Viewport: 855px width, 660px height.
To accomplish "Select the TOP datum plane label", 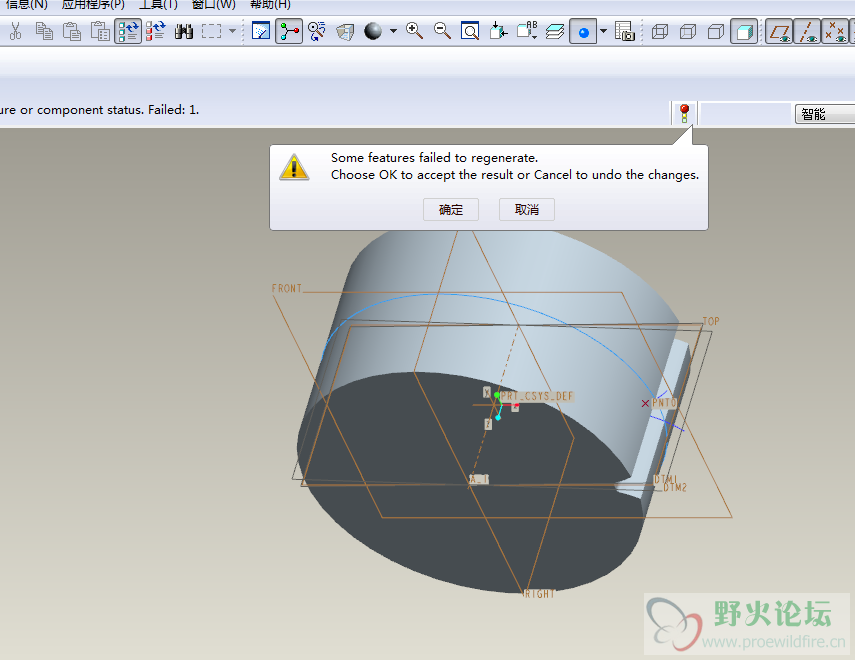I will pyautogui.click(x=711, y=321).
